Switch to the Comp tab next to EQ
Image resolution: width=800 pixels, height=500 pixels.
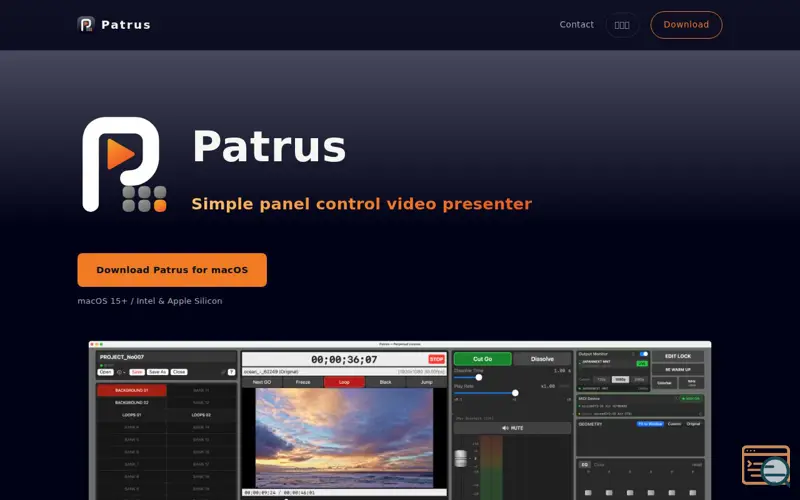599,465
